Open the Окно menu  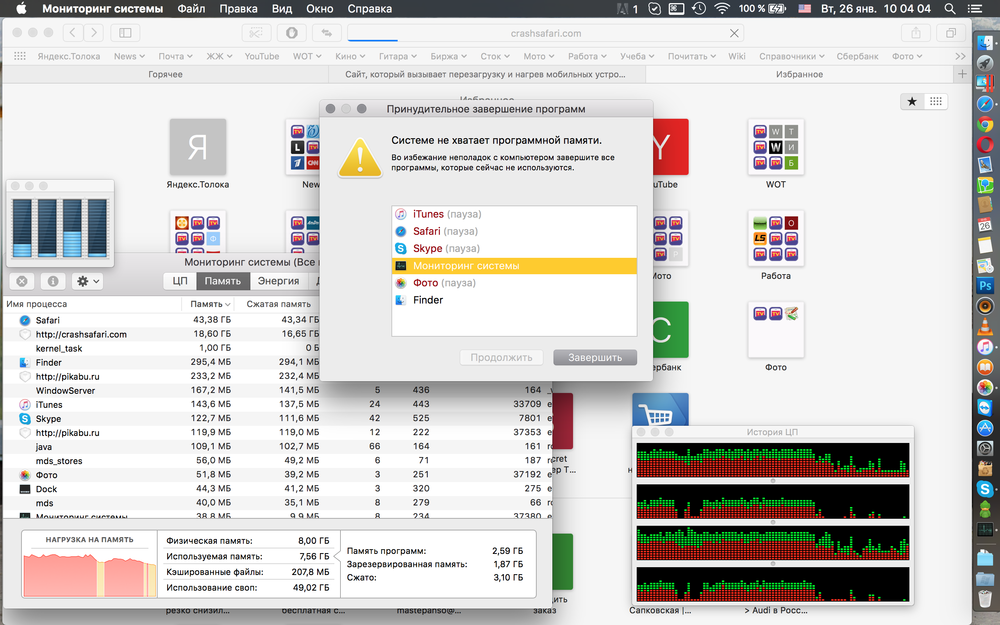(x=320, y=9)
